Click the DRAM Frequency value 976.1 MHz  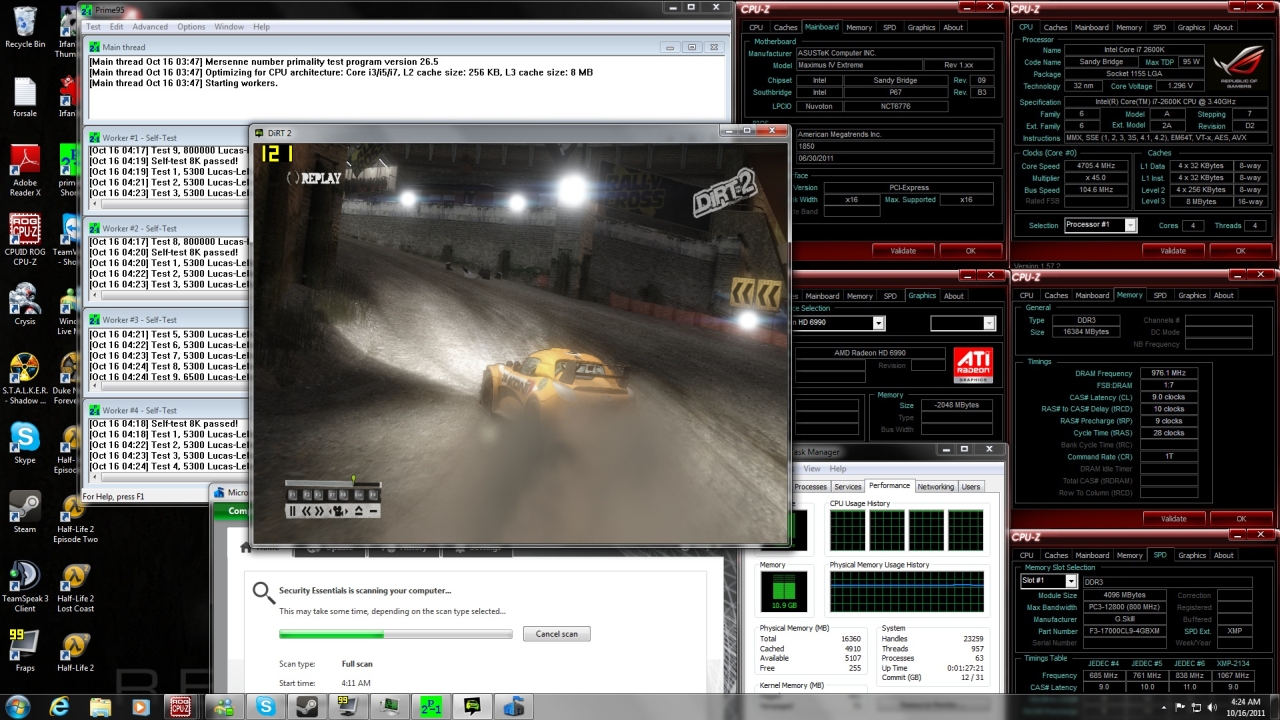1168,373
